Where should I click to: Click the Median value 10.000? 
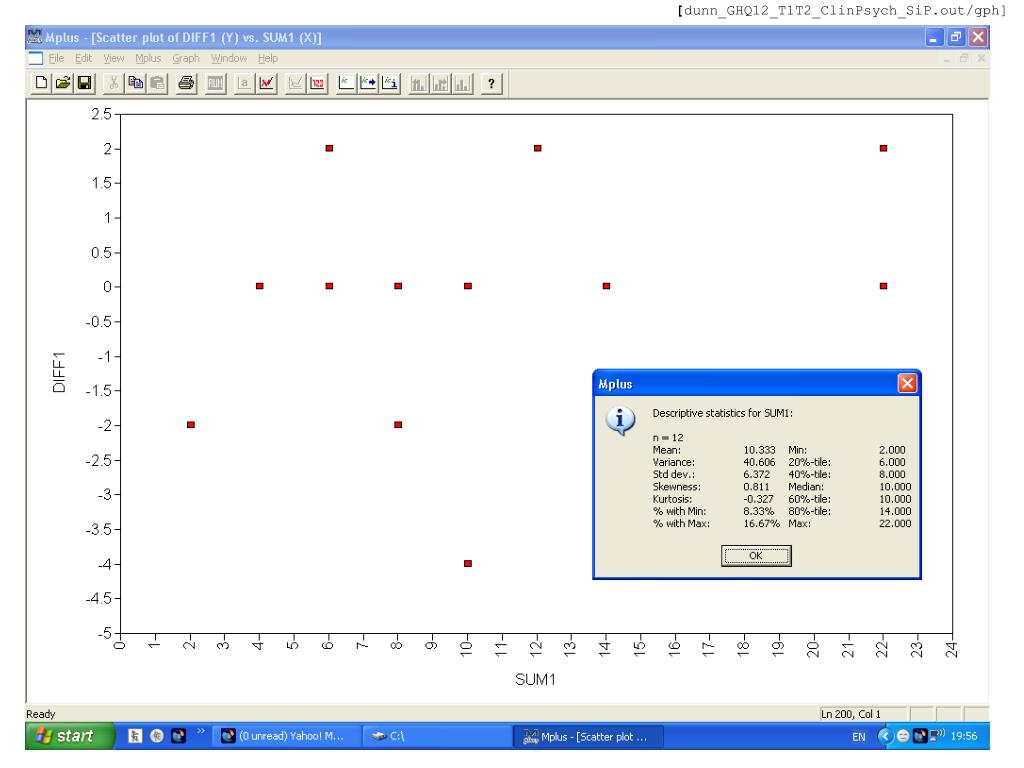[x=895, y=487]
